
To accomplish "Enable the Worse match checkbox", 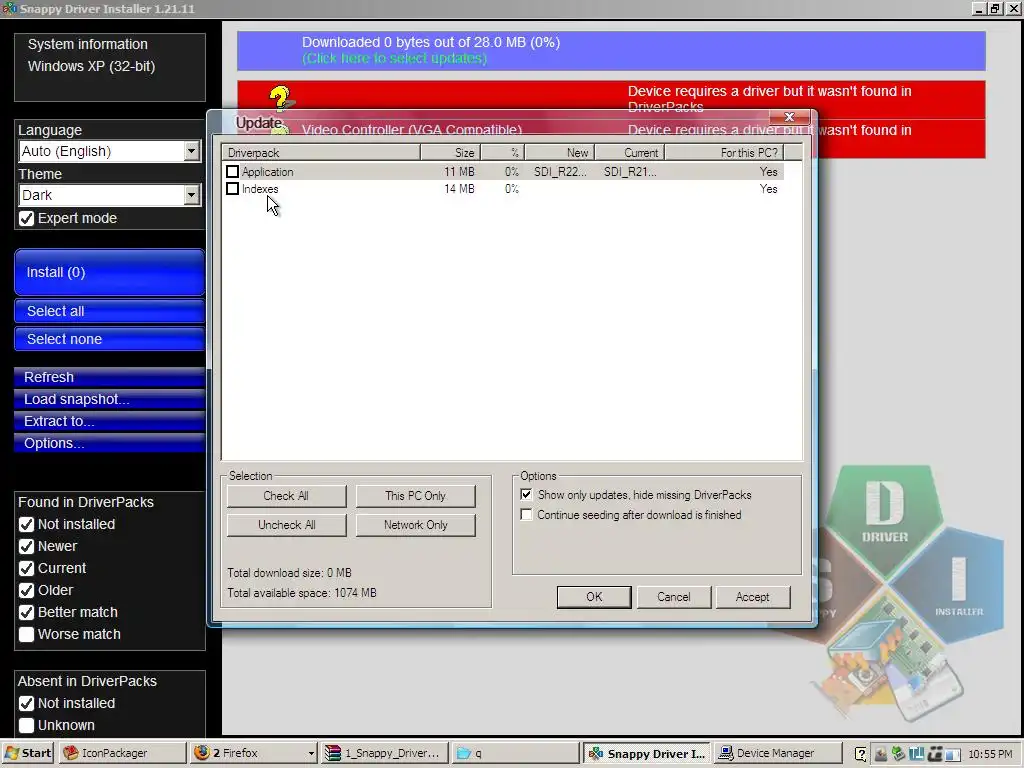I will click(26, 634).
